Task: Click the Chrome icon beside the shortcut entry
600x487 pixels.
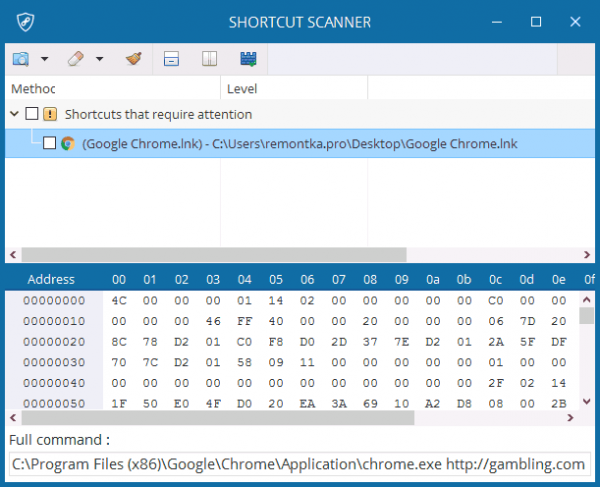Action: (68, 143)
